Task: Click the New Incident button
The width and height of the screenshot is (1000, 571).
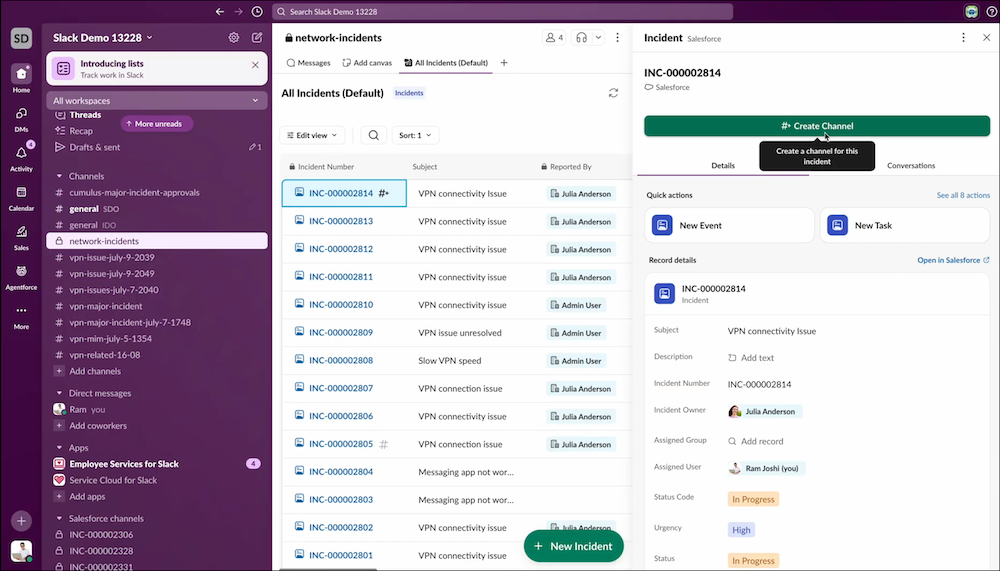Action: point(573,546)
